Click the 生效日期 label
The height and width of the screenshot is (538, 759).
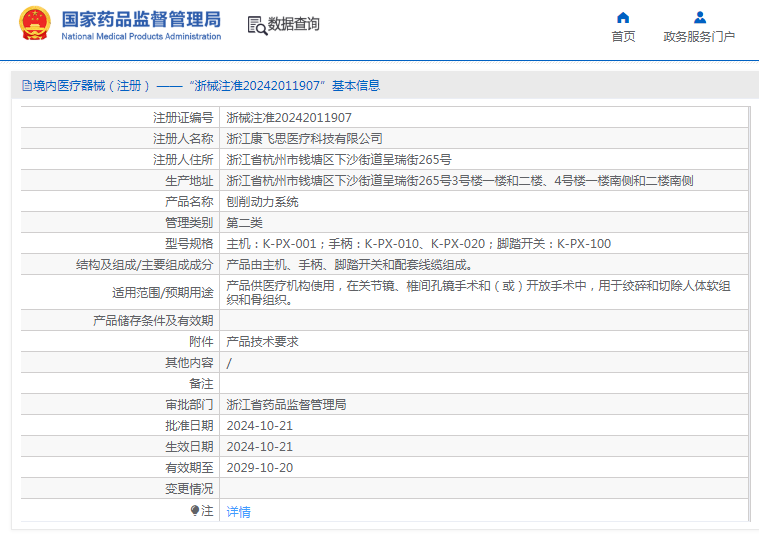tap(189, 447)
